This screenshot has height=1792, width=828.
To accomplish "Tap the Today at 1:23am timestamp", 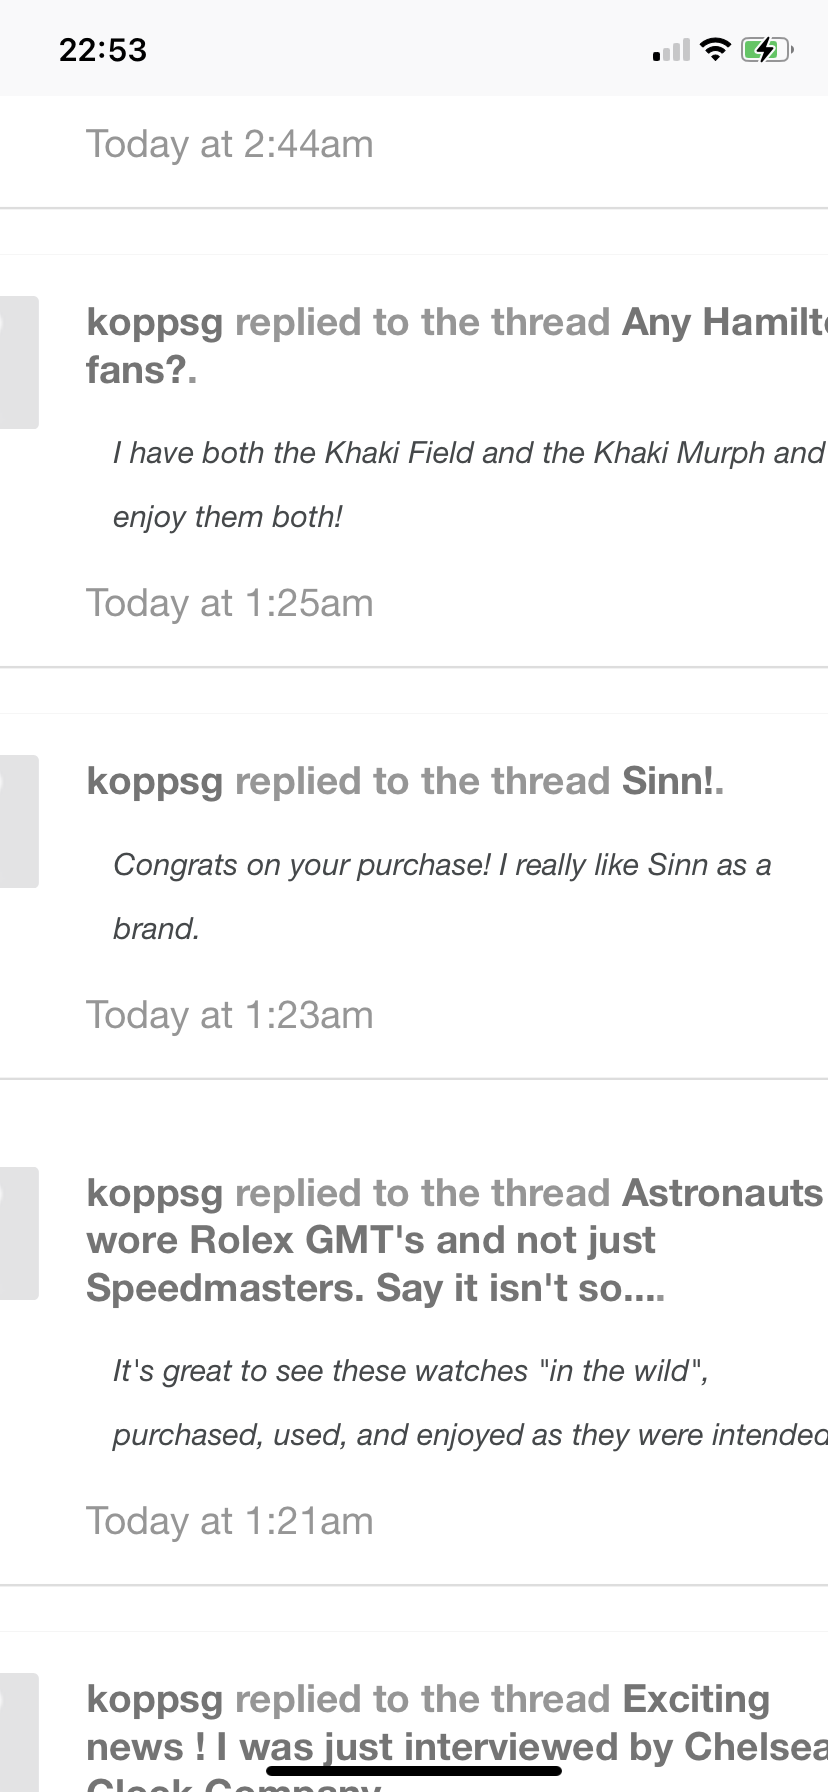I will pyautogui.click(x=229, y=1016).
